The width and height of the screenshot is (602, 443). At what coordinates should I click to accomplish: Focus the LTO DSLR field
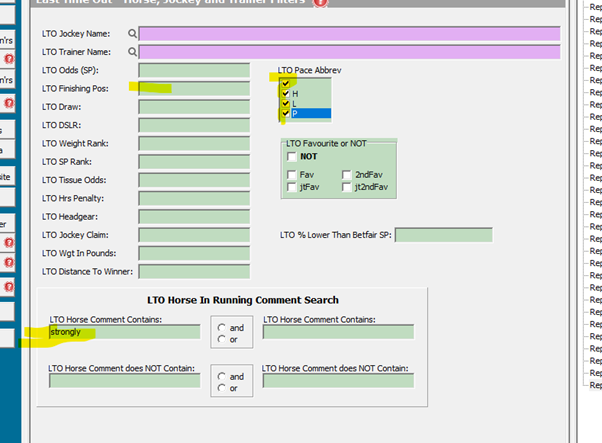pos(194,125)
